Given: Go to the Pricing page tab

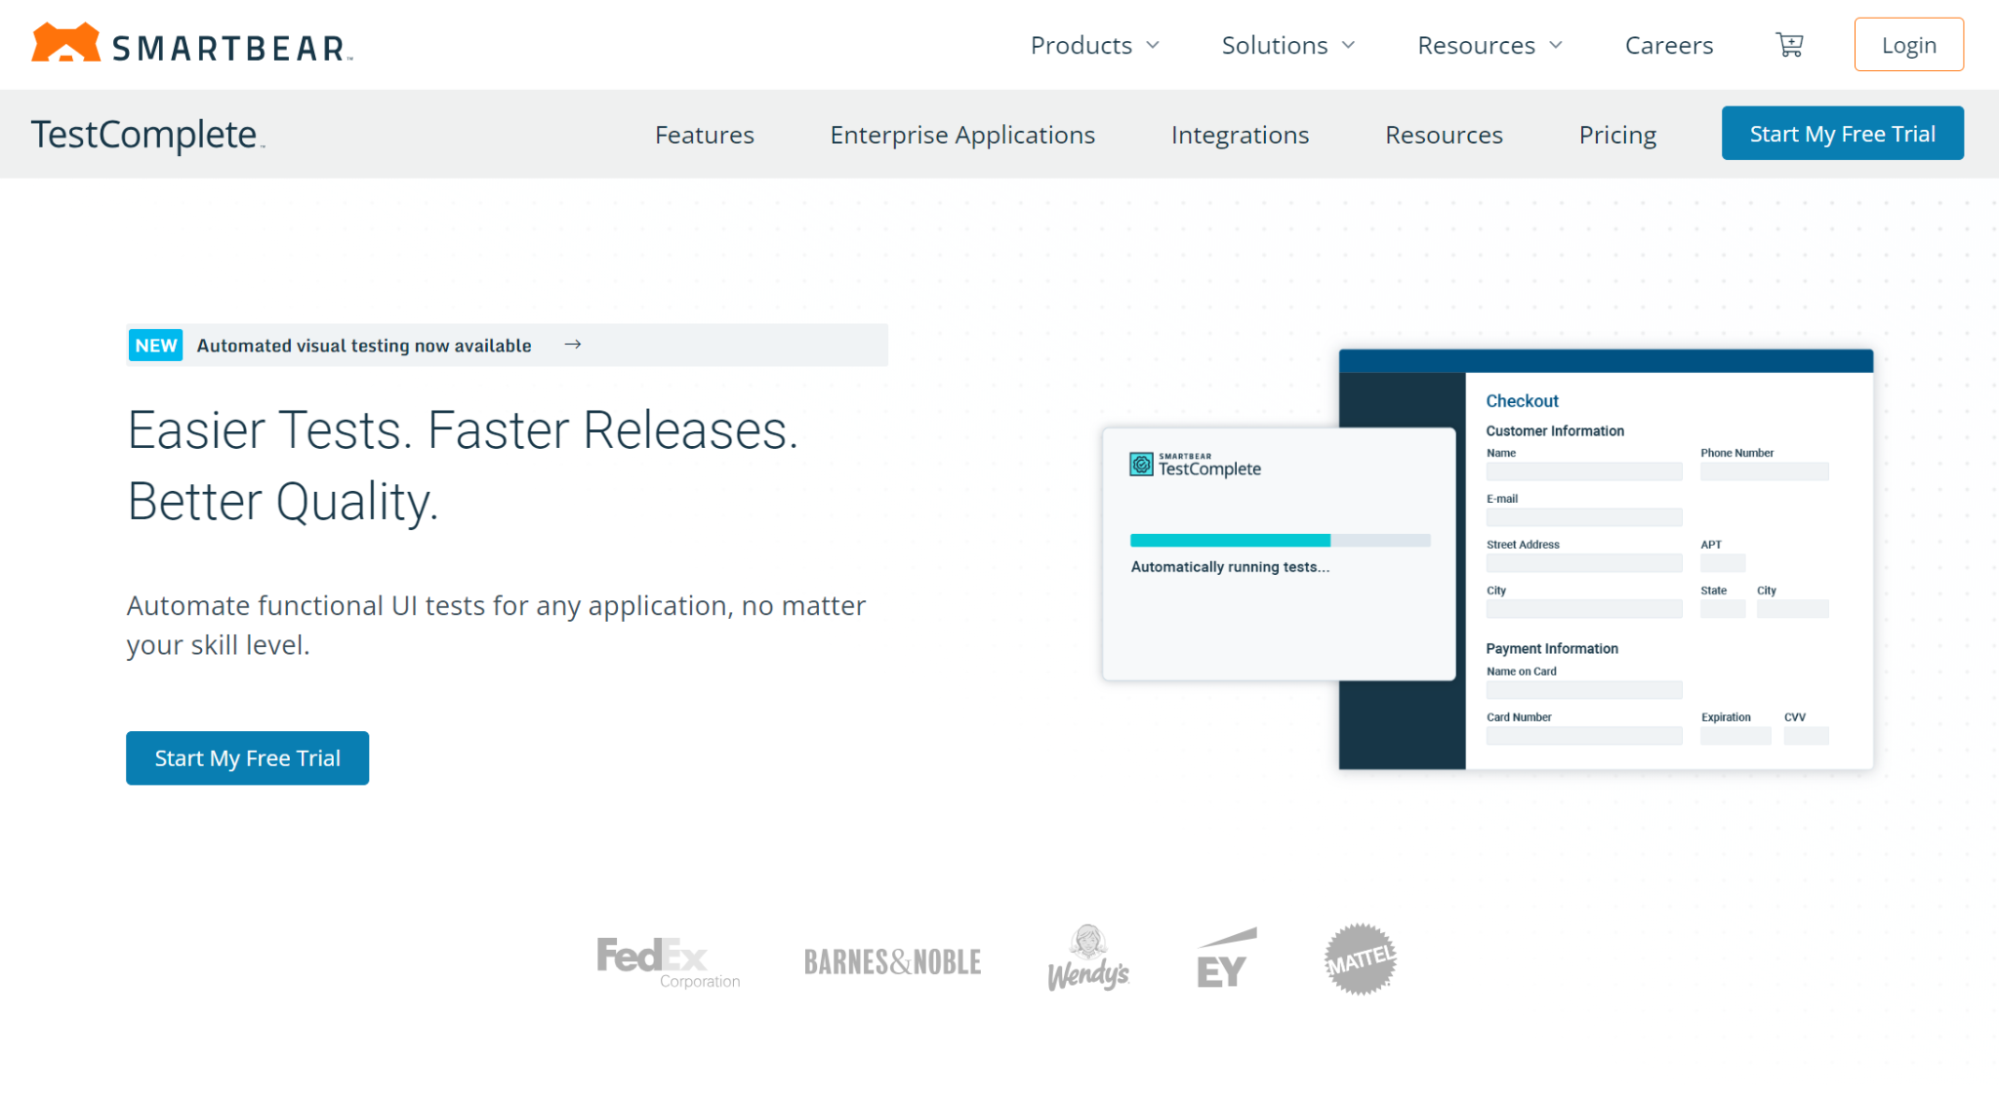Looking at the screenshot, I should coord(1617,134).
